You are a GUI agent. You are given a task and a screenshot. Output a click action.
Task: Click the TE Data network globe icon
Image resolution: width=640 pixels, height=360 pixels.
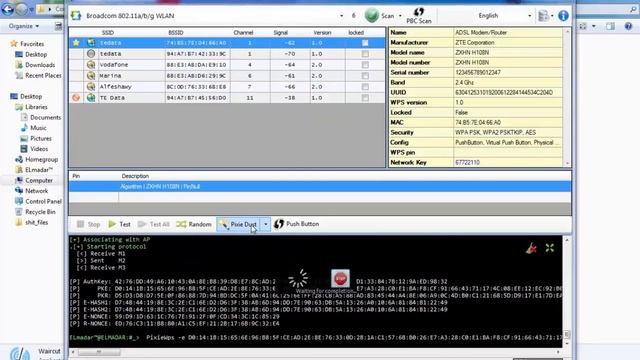pyautogui.click(x=91, y=98)
